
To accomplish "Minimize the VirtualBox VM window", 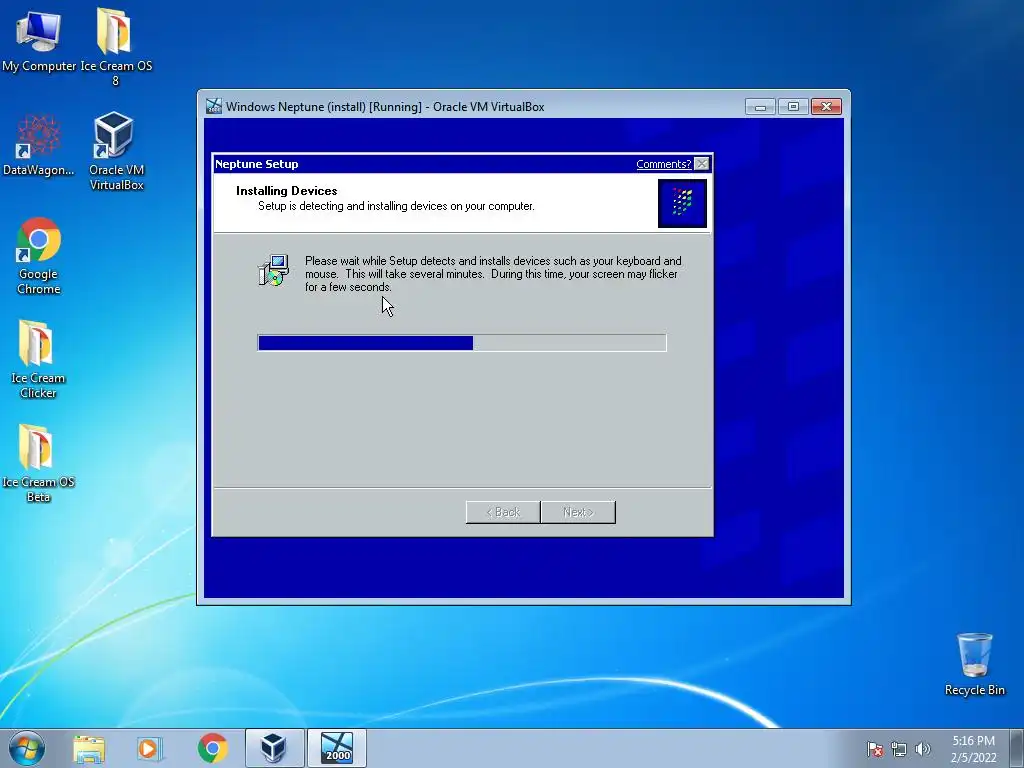I will pyautogui.click(x=760, y=106).
